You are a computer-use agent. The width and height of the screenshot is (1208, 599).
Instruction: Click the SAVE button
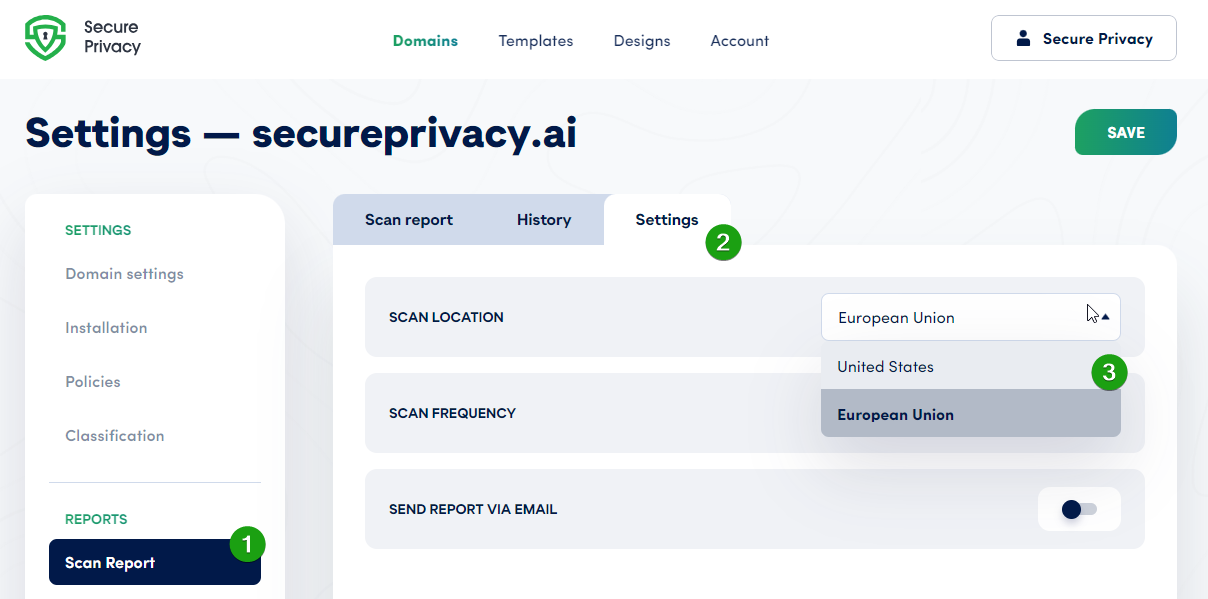(1125, 131)
